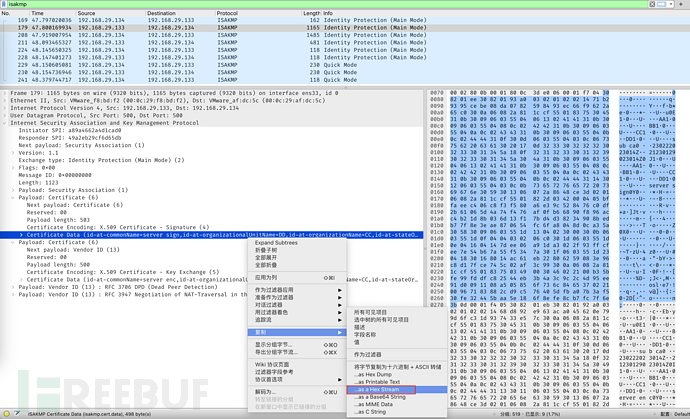This screenshot has width=690, height=419.
Task: Open 准备作为过滤器 submenu
Action: (297, 298)
